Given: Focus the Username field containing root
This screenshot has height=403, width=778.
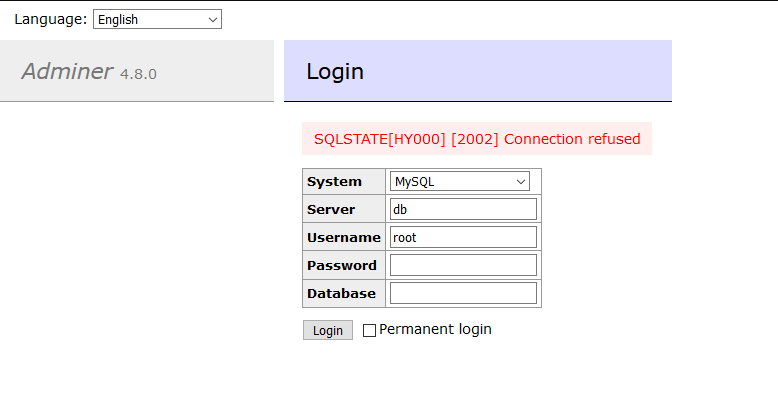Looking at the screenshot, I should (x=463, y=237).
